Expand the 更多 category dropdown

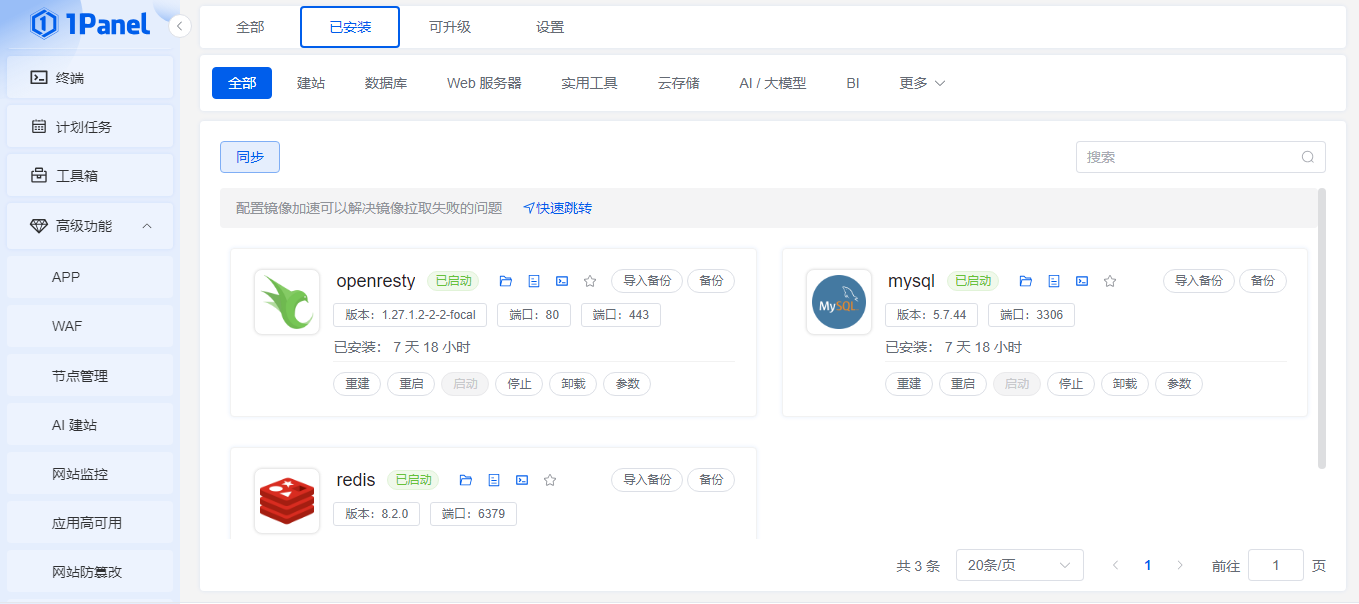coord(922,83)
